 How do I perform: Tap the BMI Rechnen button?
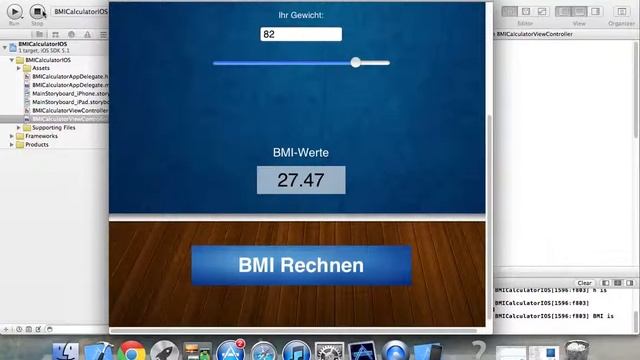tap(301, 265)
